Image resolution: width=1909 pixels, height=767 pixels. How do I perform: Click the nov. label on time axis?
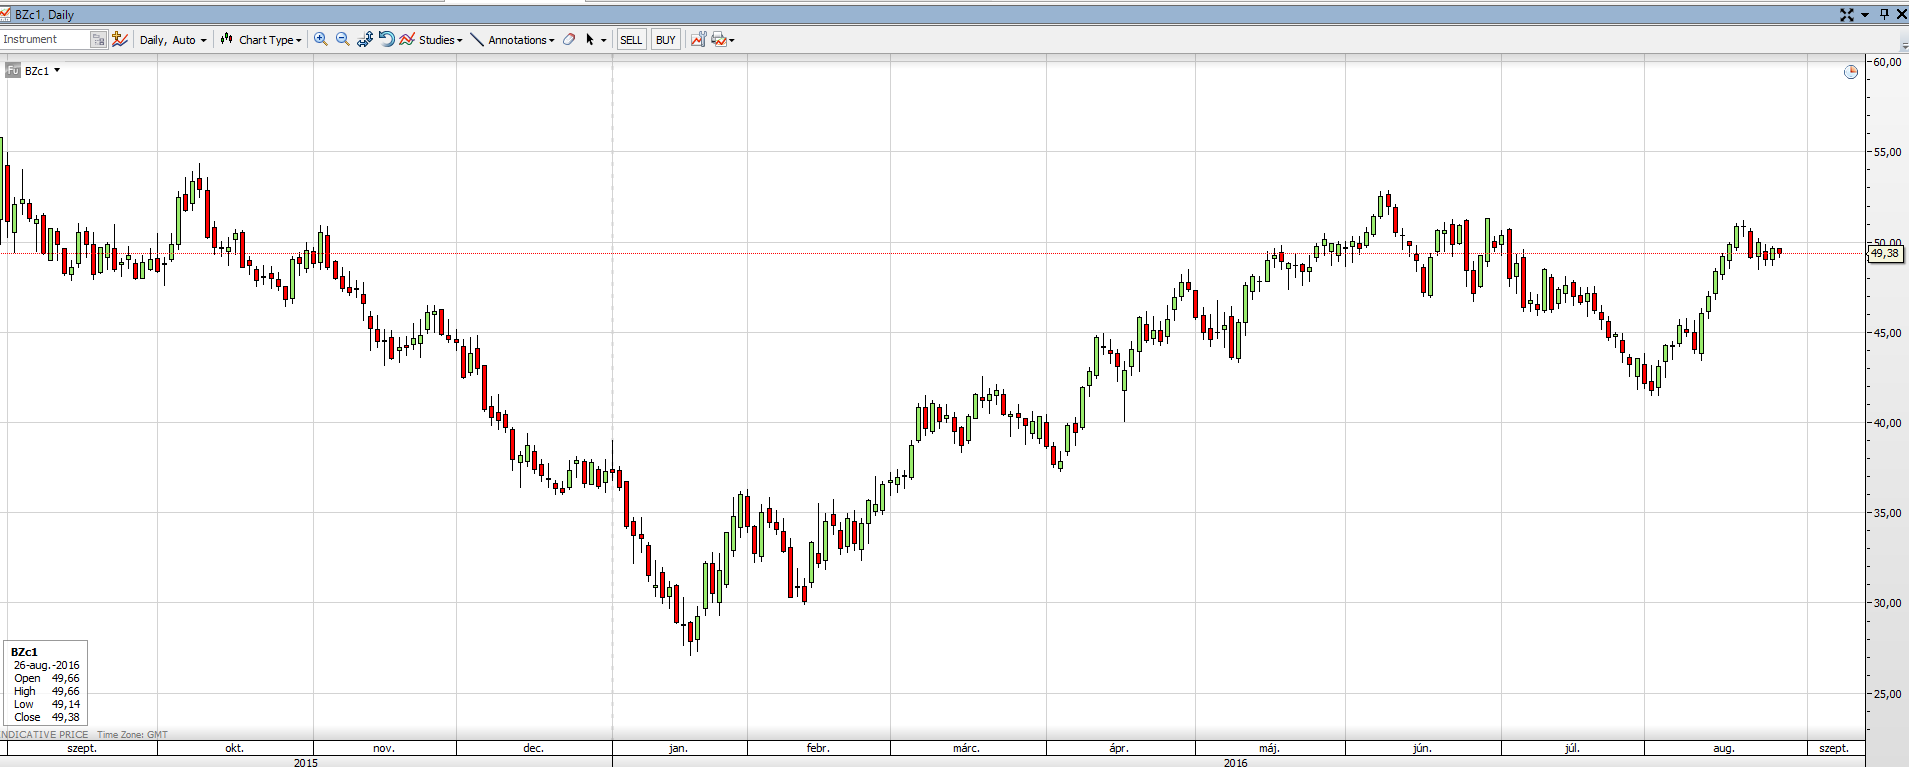pyautogui.click(x=384, y=748)
